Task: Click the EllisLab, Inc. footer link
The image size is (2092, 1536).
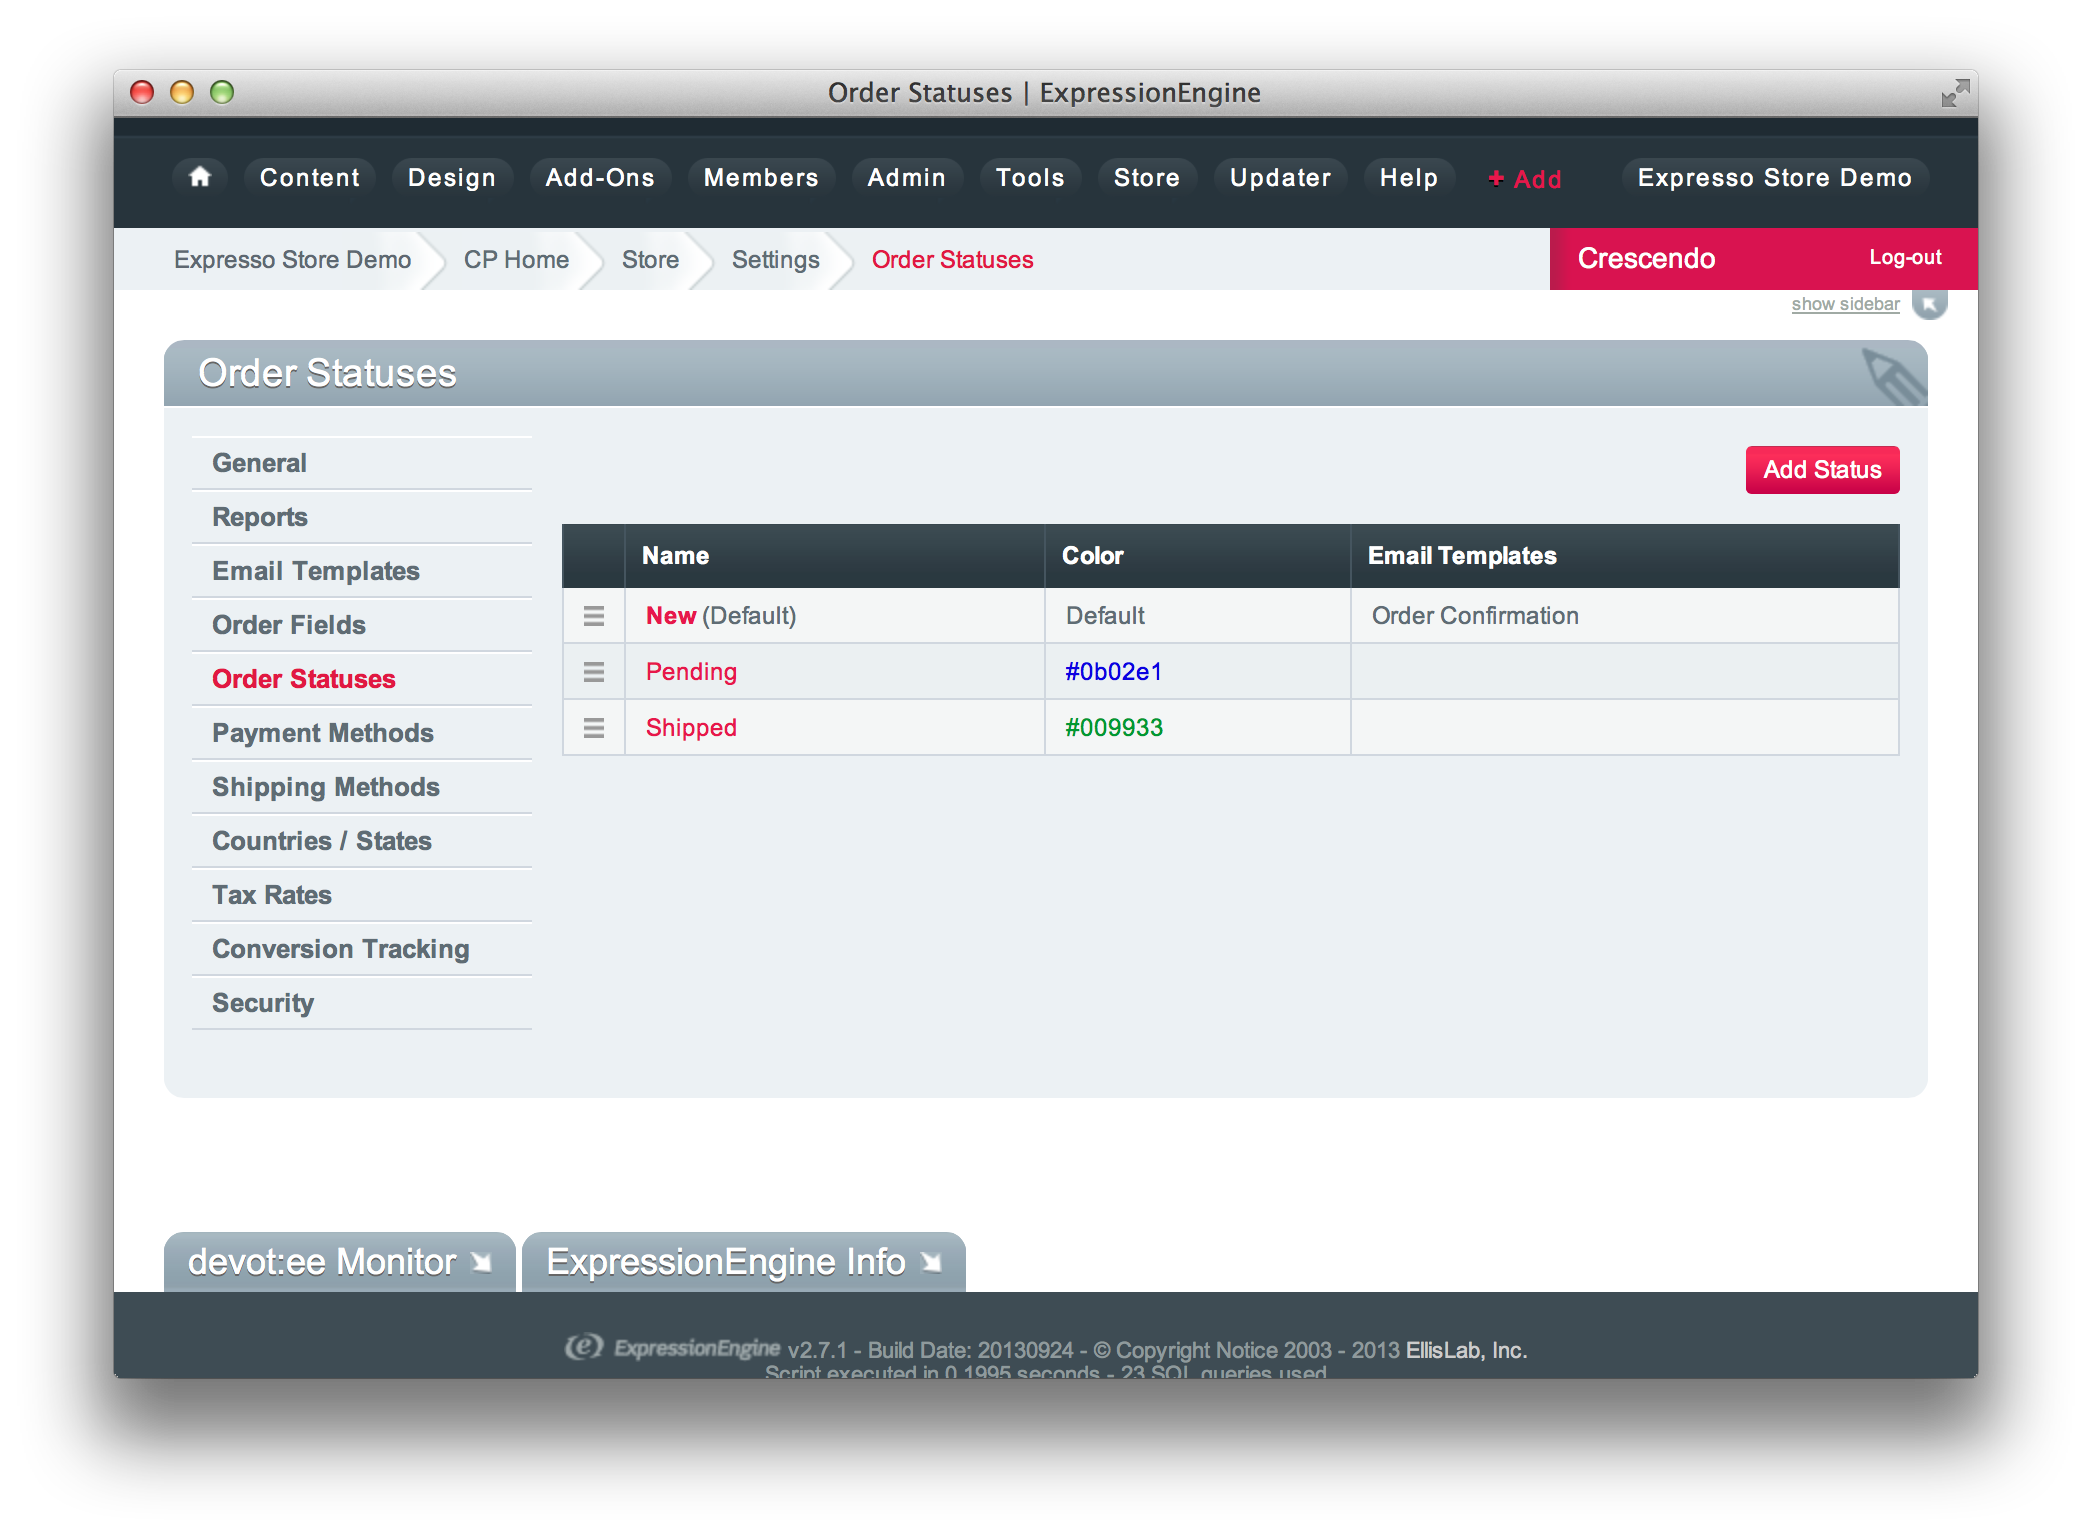Action: tap(1466, 1350)
